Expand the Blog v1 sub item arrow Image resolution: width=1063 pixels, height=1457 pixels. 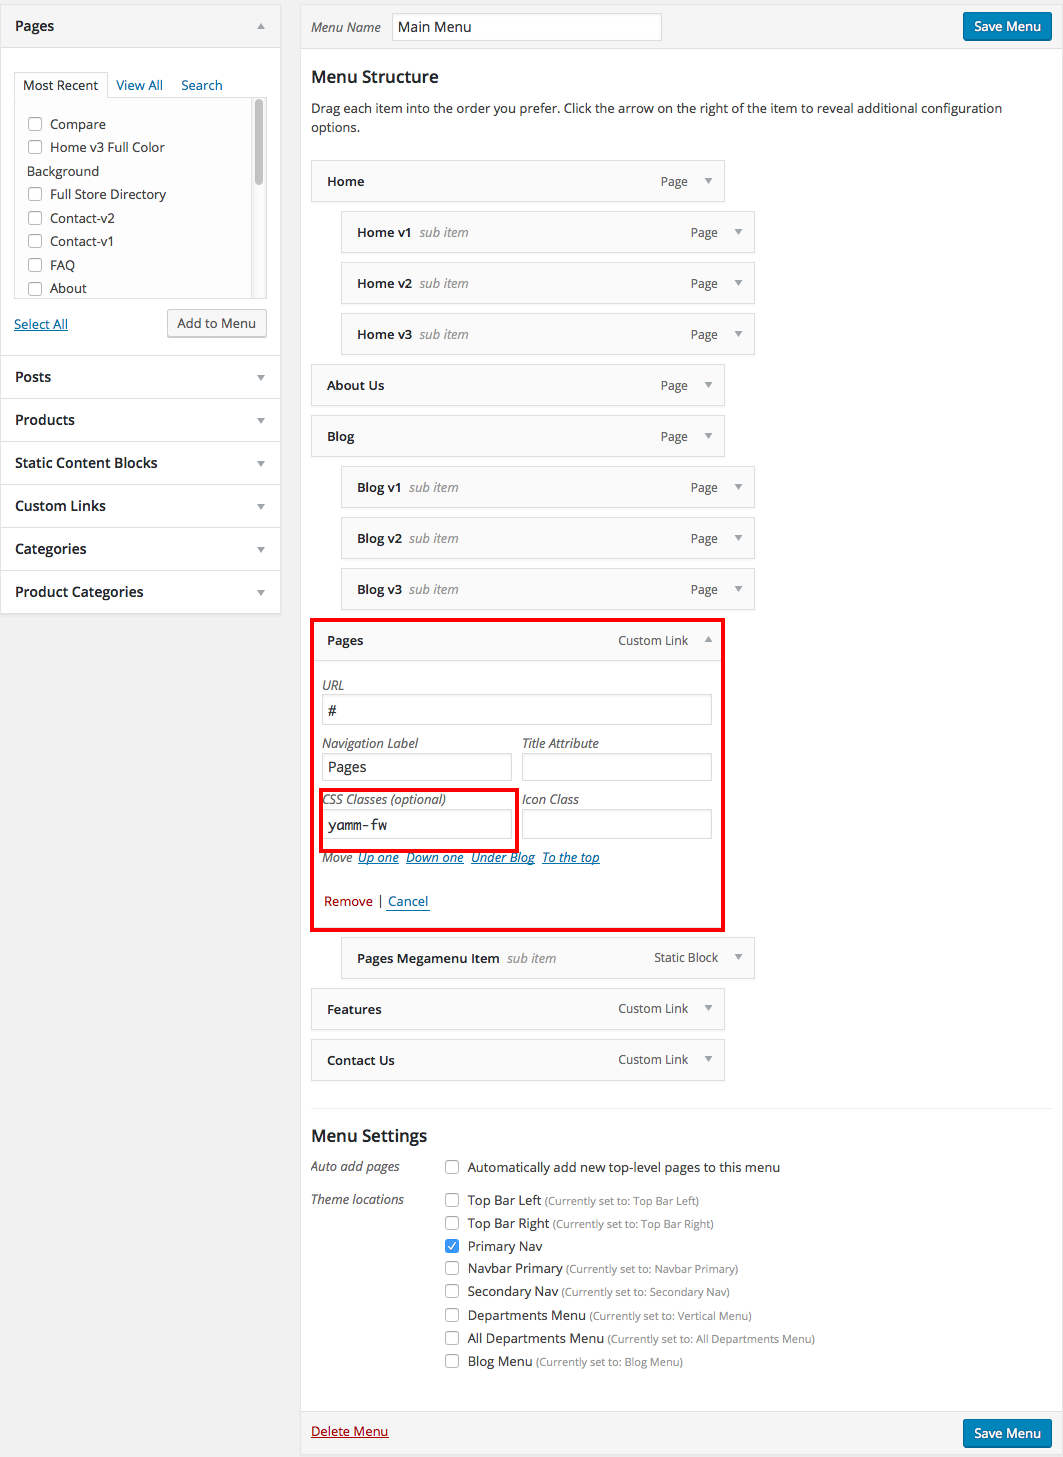(x=738, y=487)
